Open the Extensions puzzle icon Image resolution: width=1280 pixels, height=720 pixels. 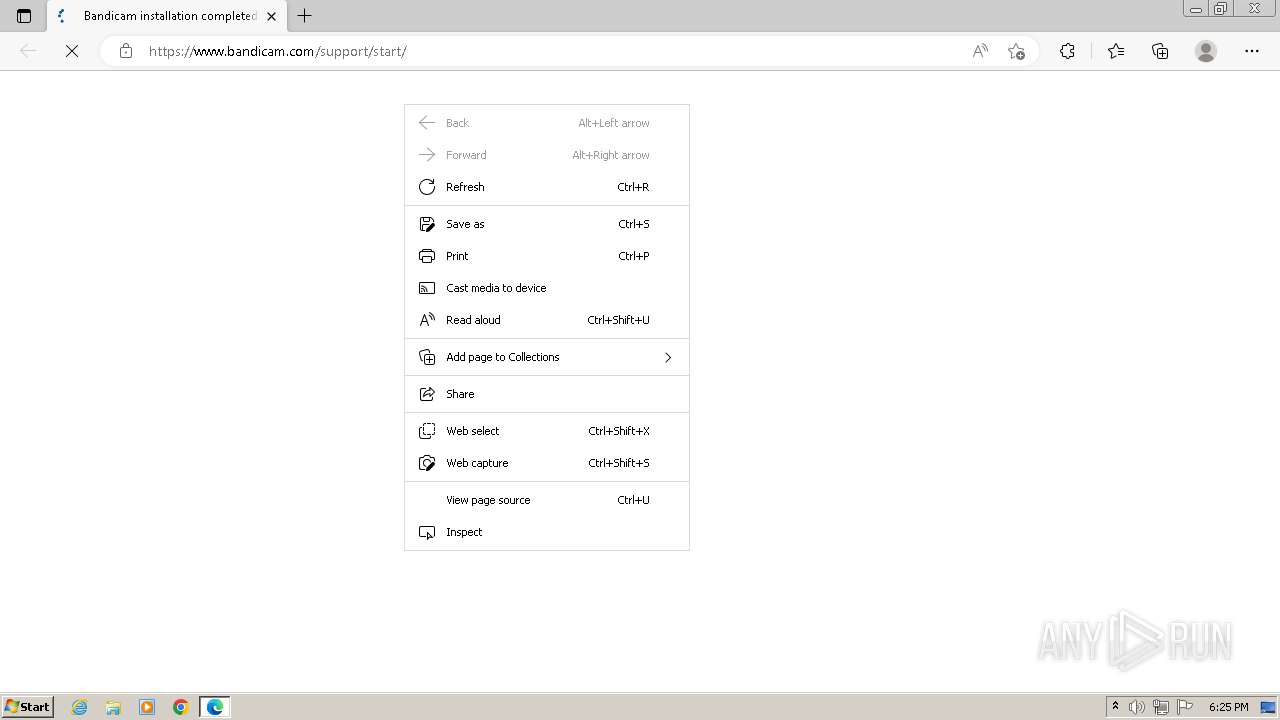pos(1067,51)
